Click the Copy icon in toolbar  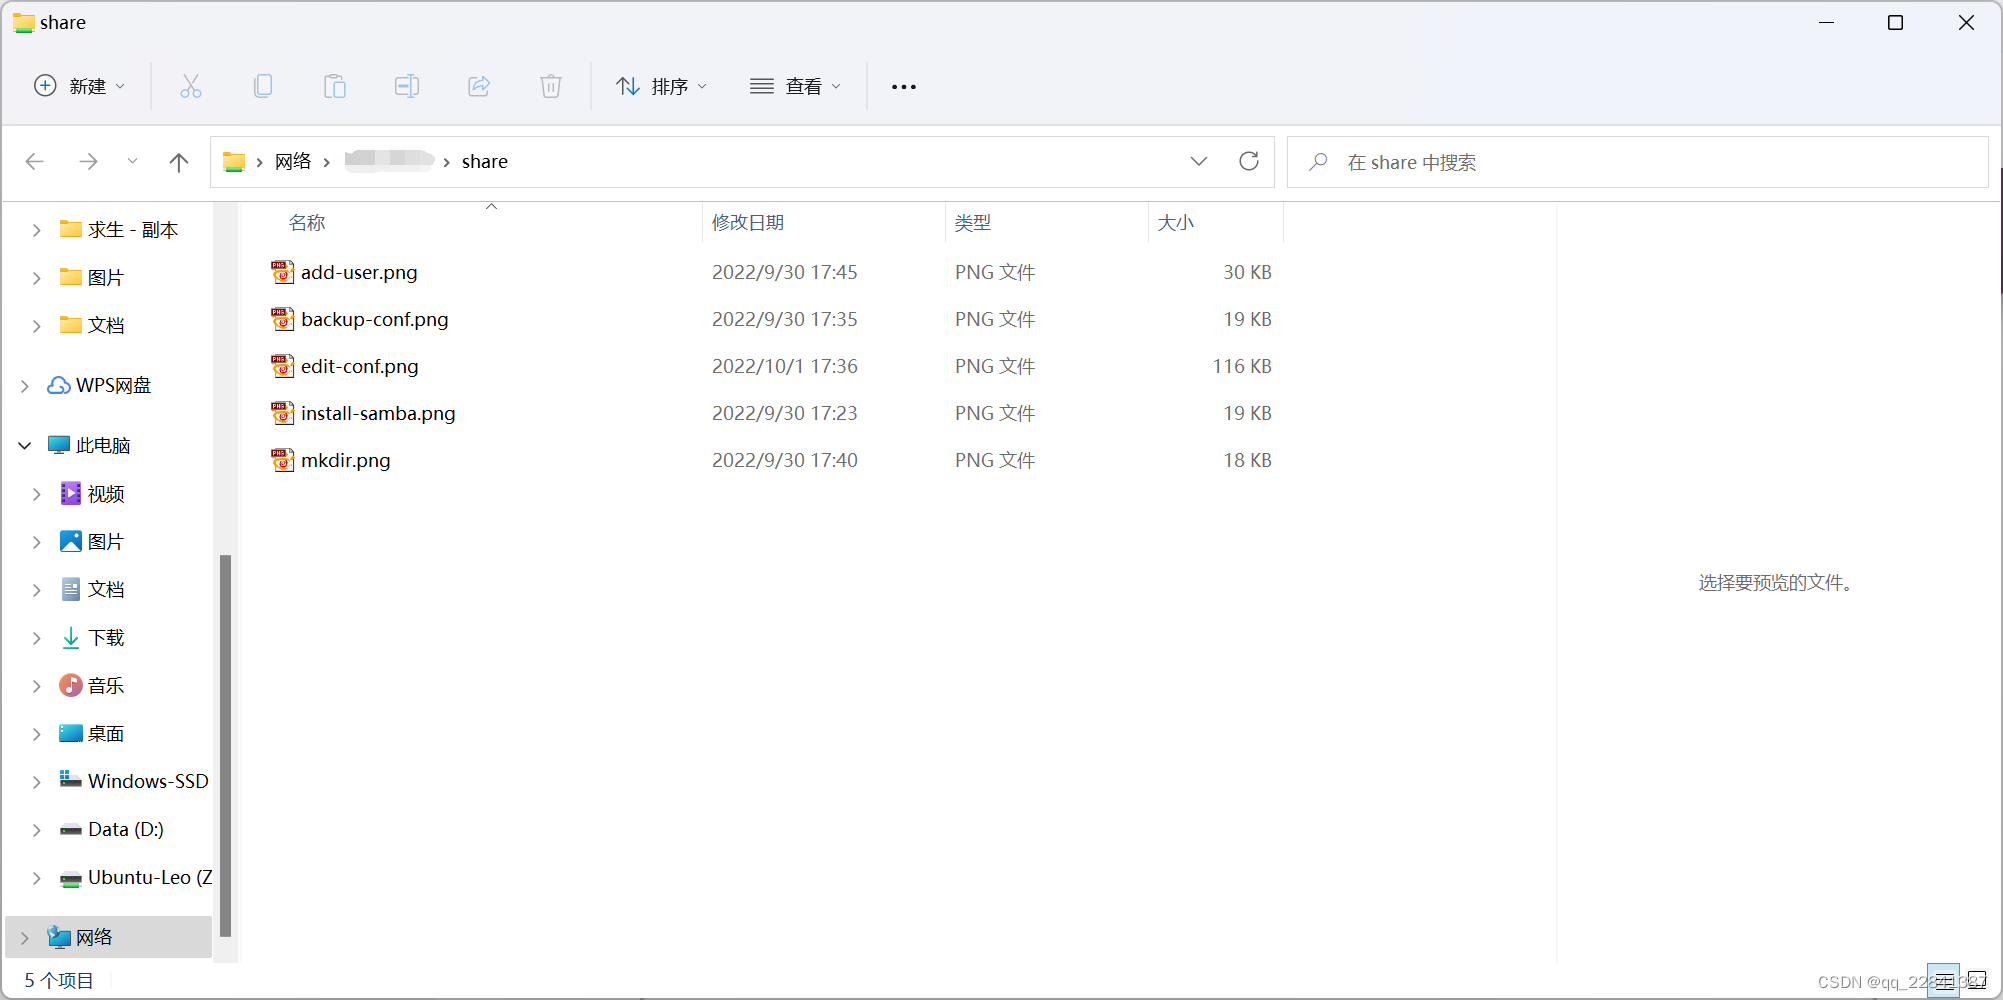[263, 86]
